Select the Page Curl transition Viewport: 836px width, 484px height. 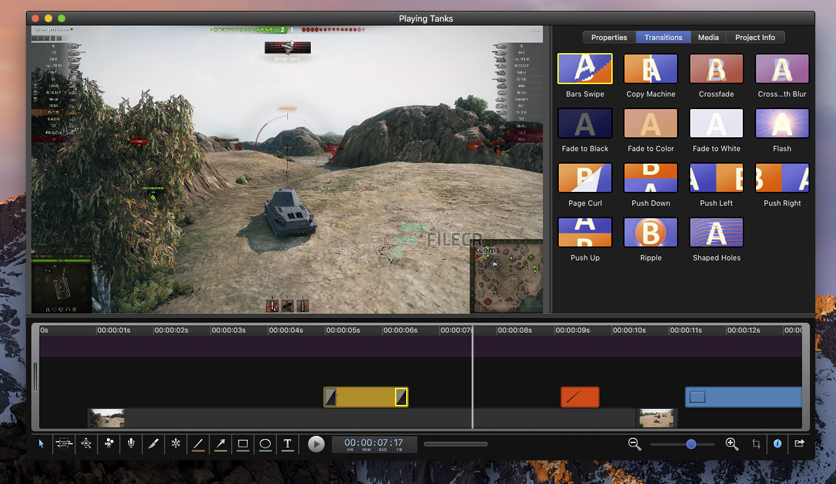click(585, 178)
